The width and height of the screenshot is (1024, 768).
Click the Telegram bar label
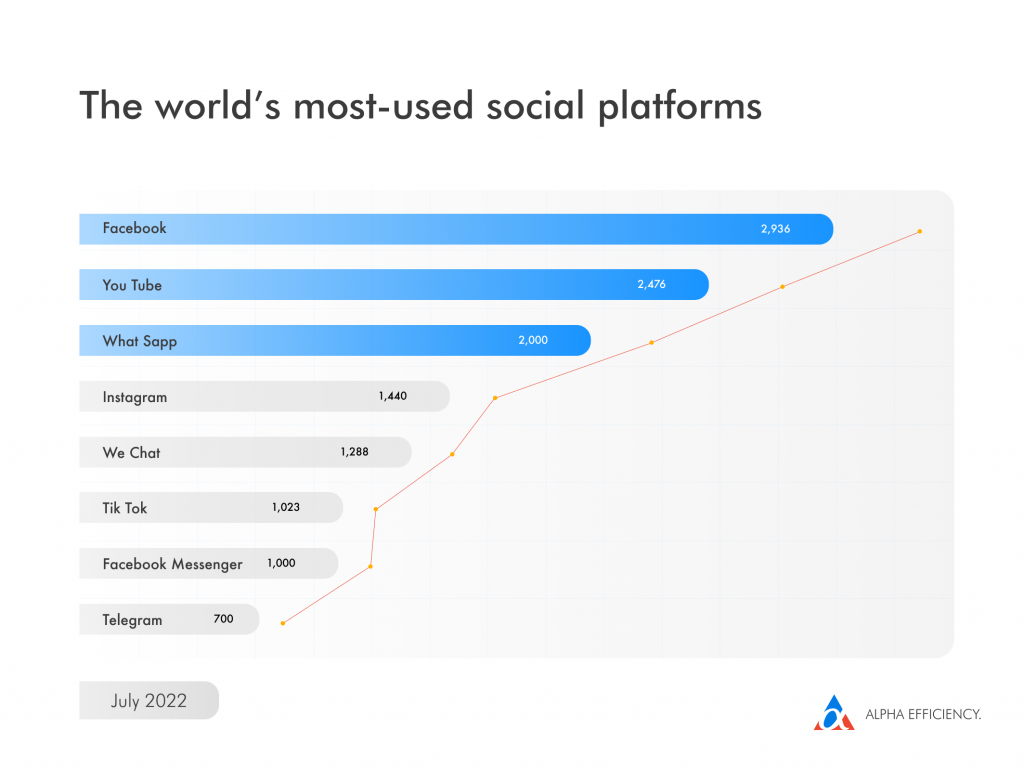132,620
